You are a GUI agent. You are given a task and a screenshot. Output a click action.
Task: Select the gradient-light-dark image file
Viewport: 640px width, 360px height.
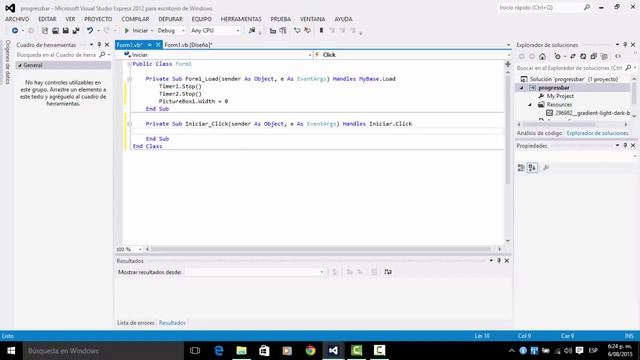point(593,113)
